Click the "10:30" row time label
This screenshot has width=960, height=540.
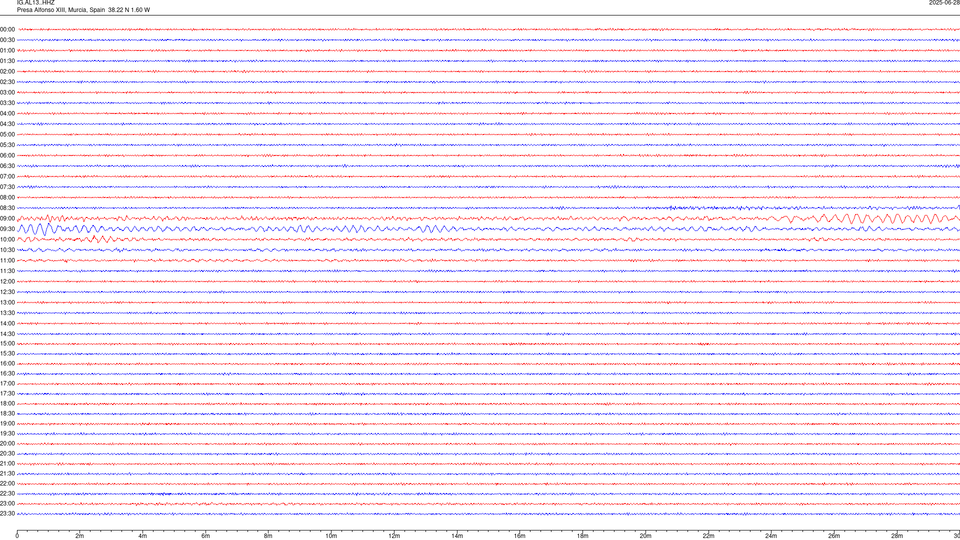coord(7,250)
